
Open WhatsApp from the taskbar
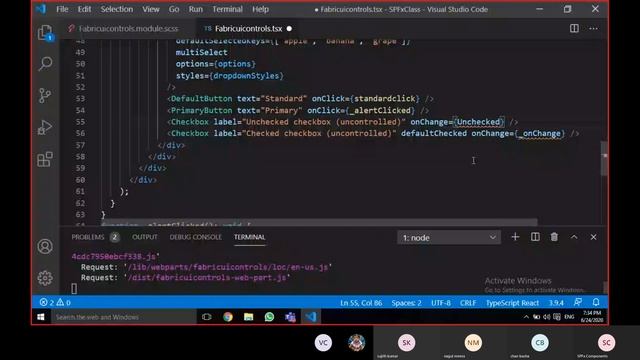[269, 317]
